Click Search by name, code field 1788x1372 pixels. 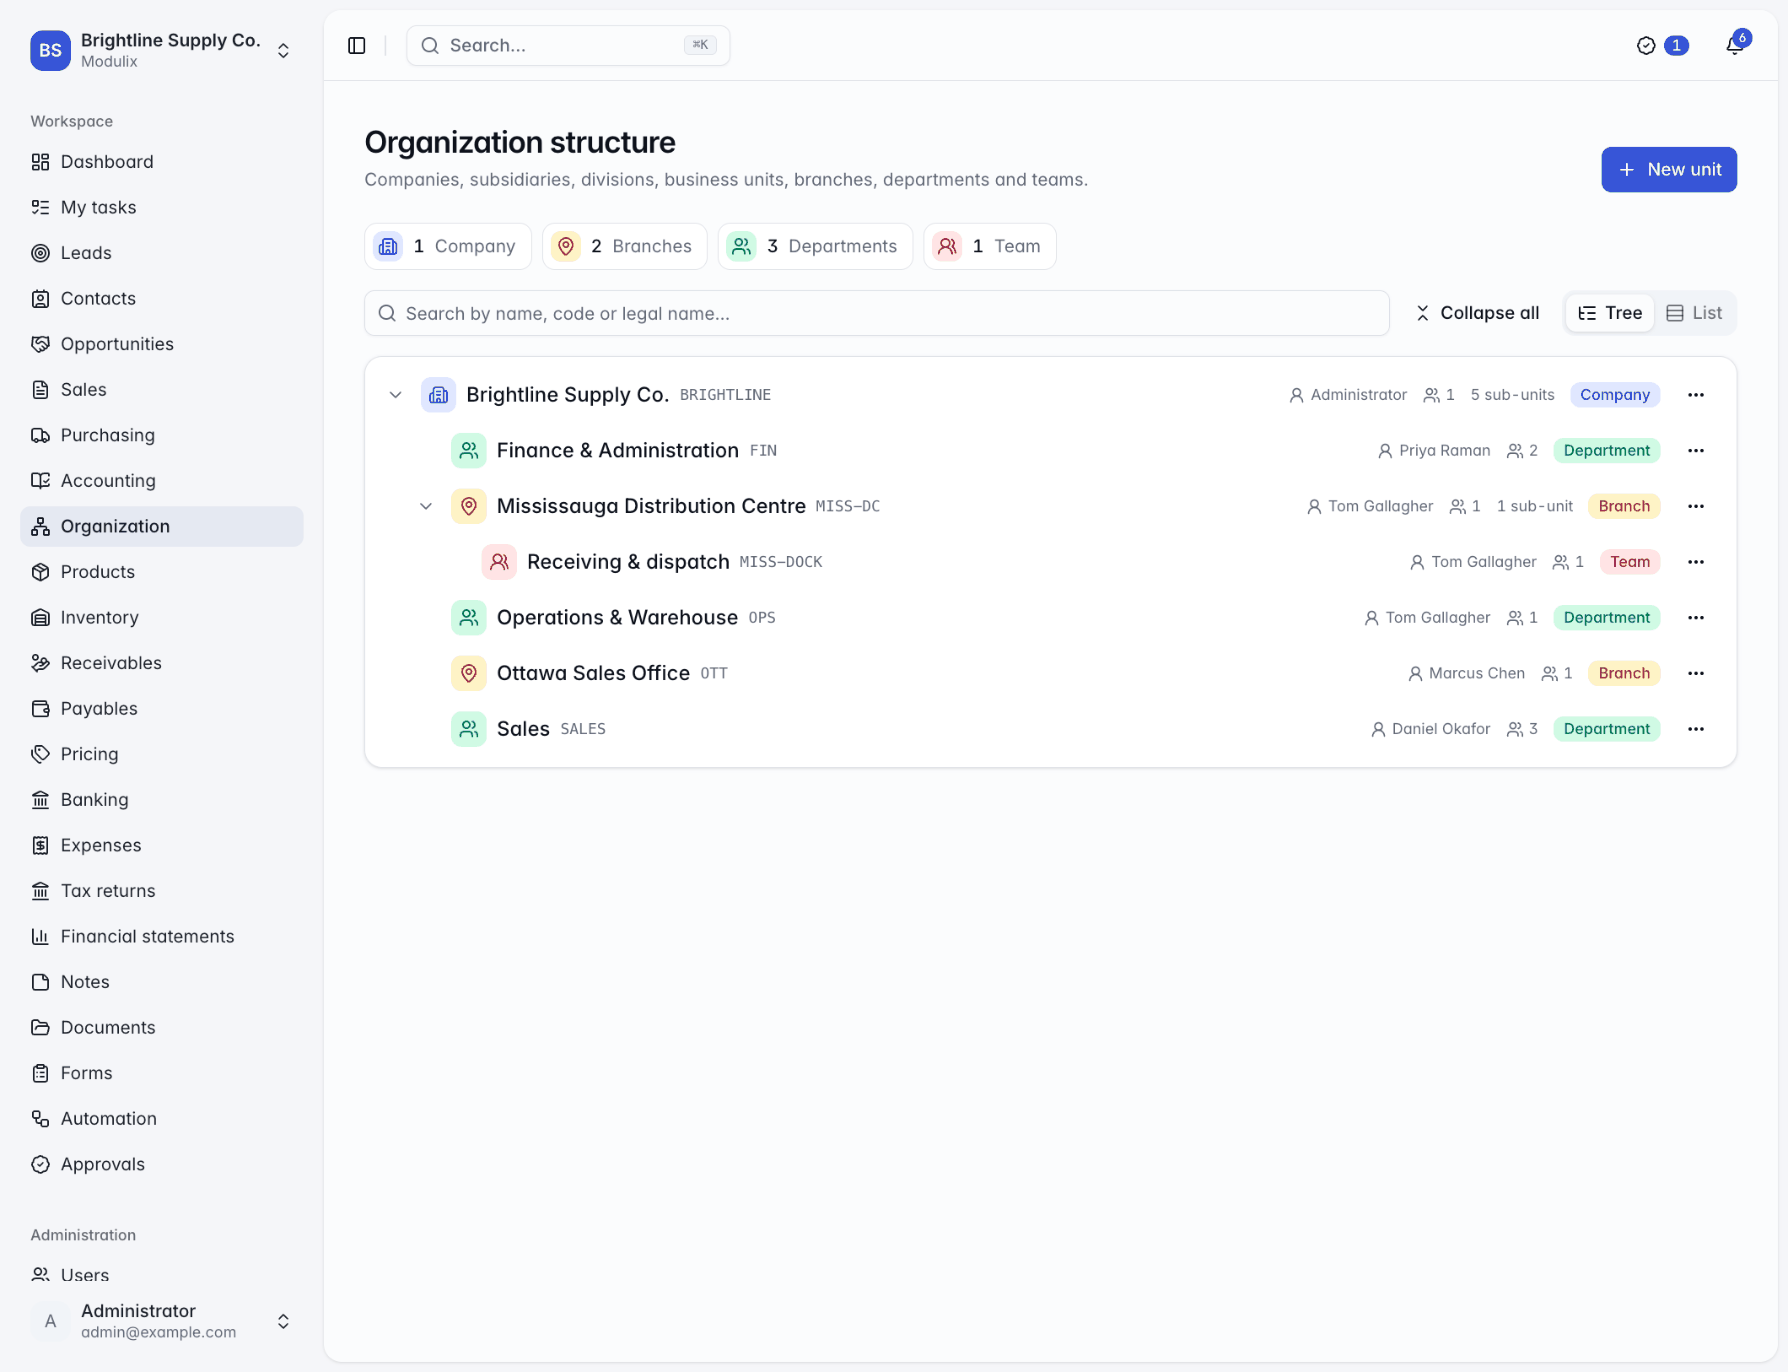coord(877,313)
